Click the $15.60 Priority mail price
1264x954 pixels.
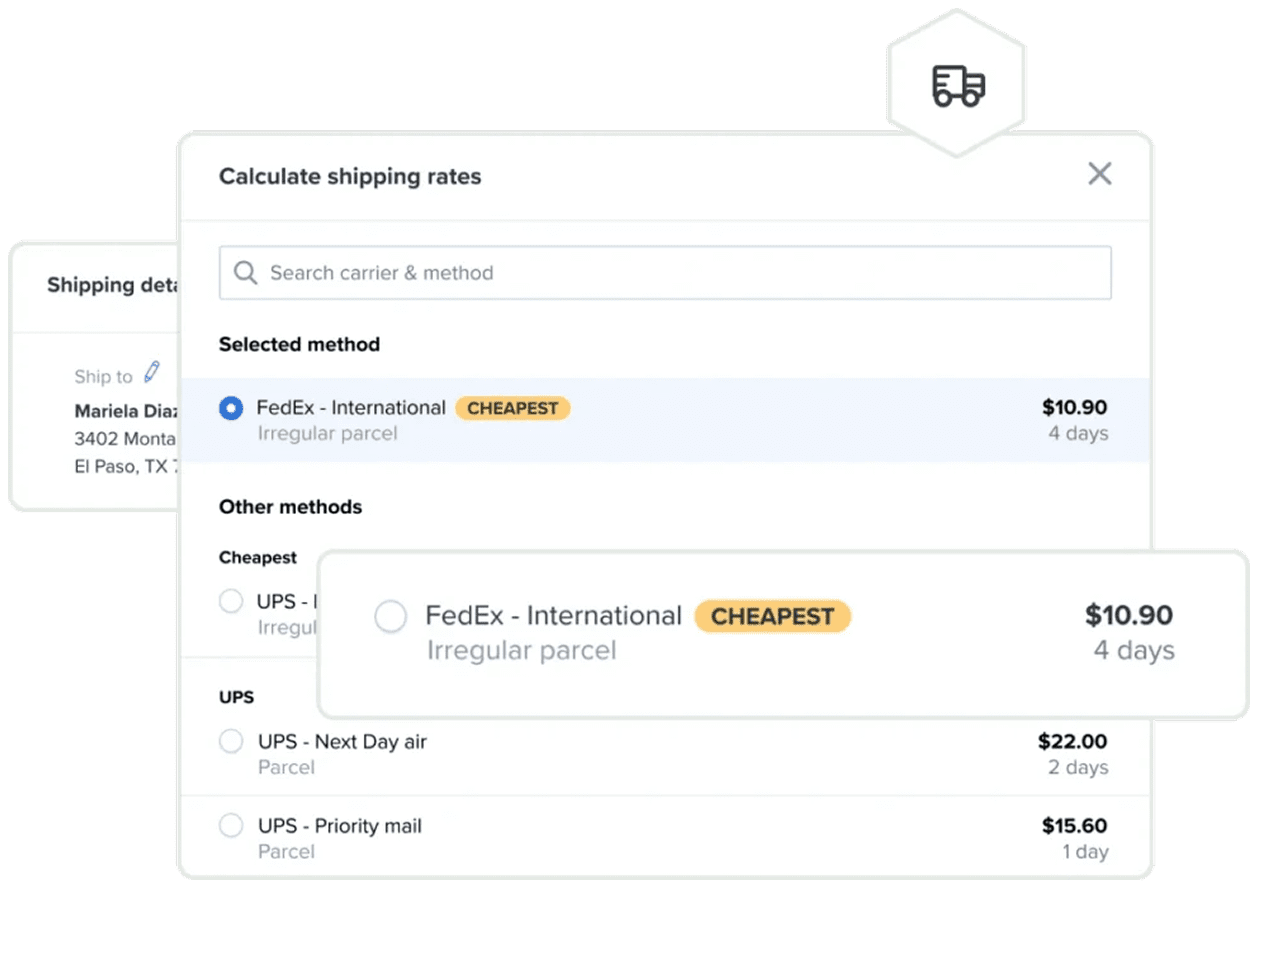click(x=1074, y=826)
